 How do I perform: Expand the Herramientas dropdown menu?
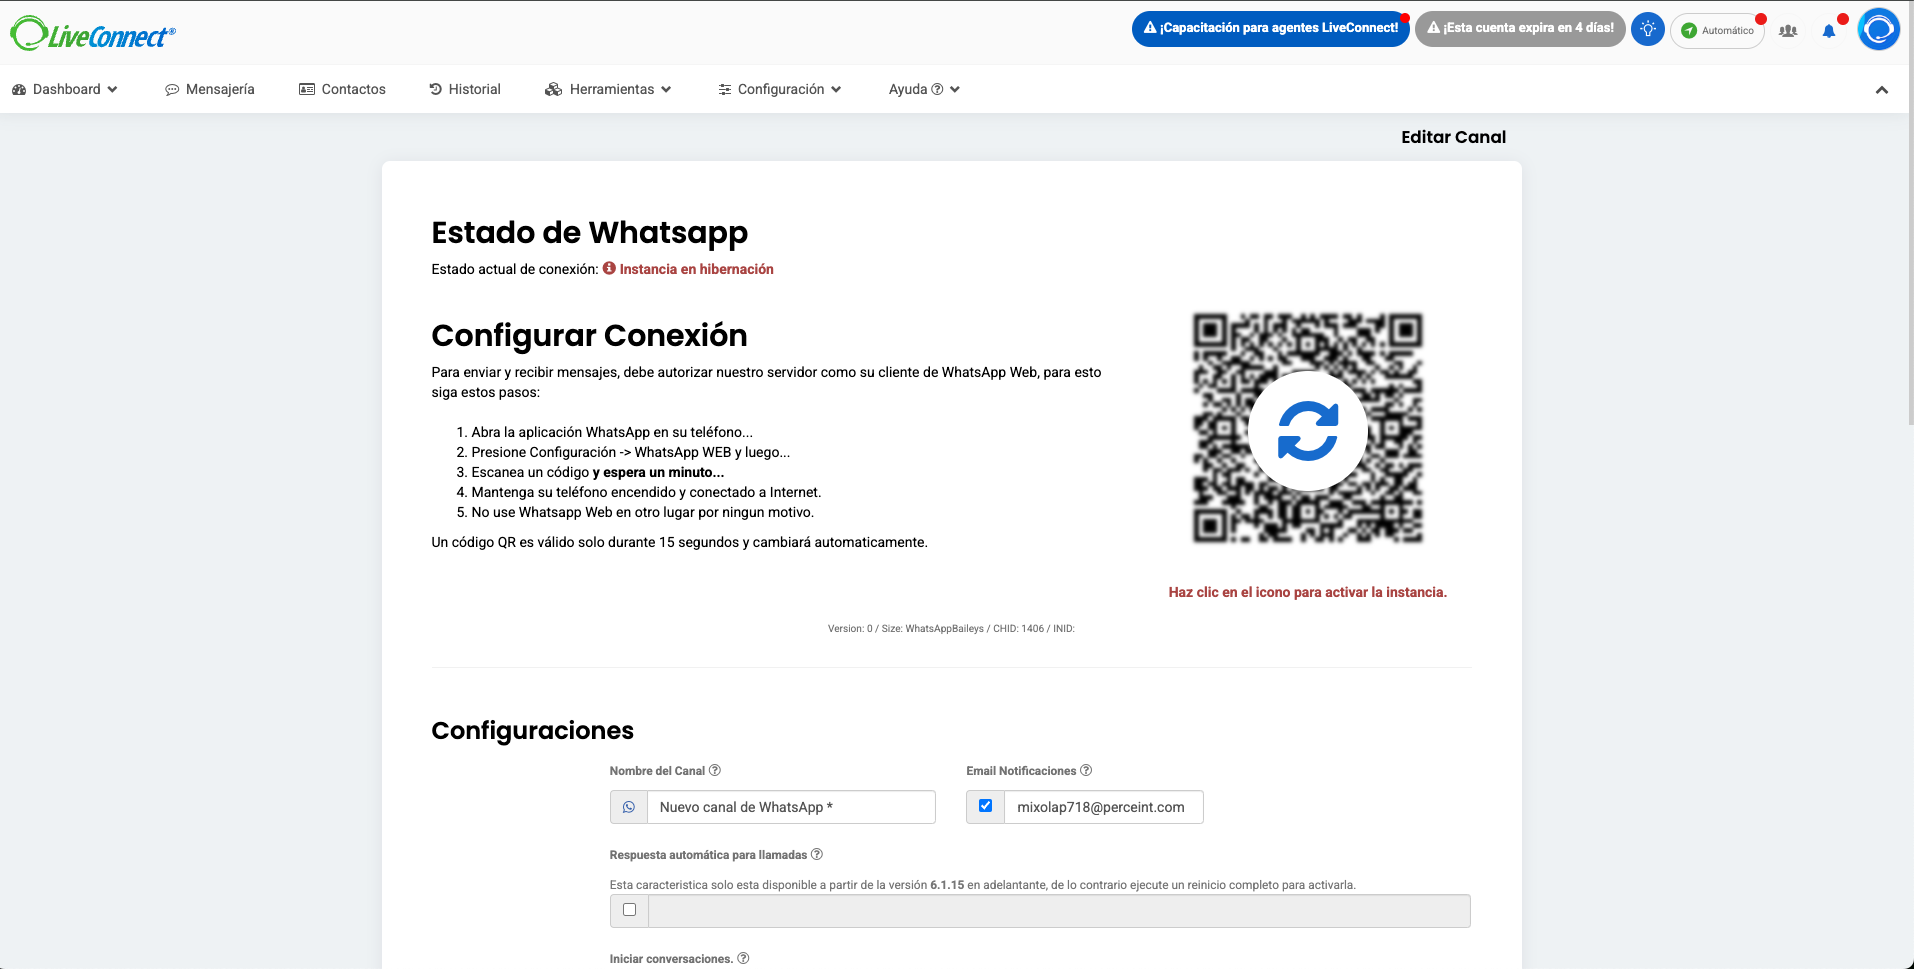coord(608,89)
